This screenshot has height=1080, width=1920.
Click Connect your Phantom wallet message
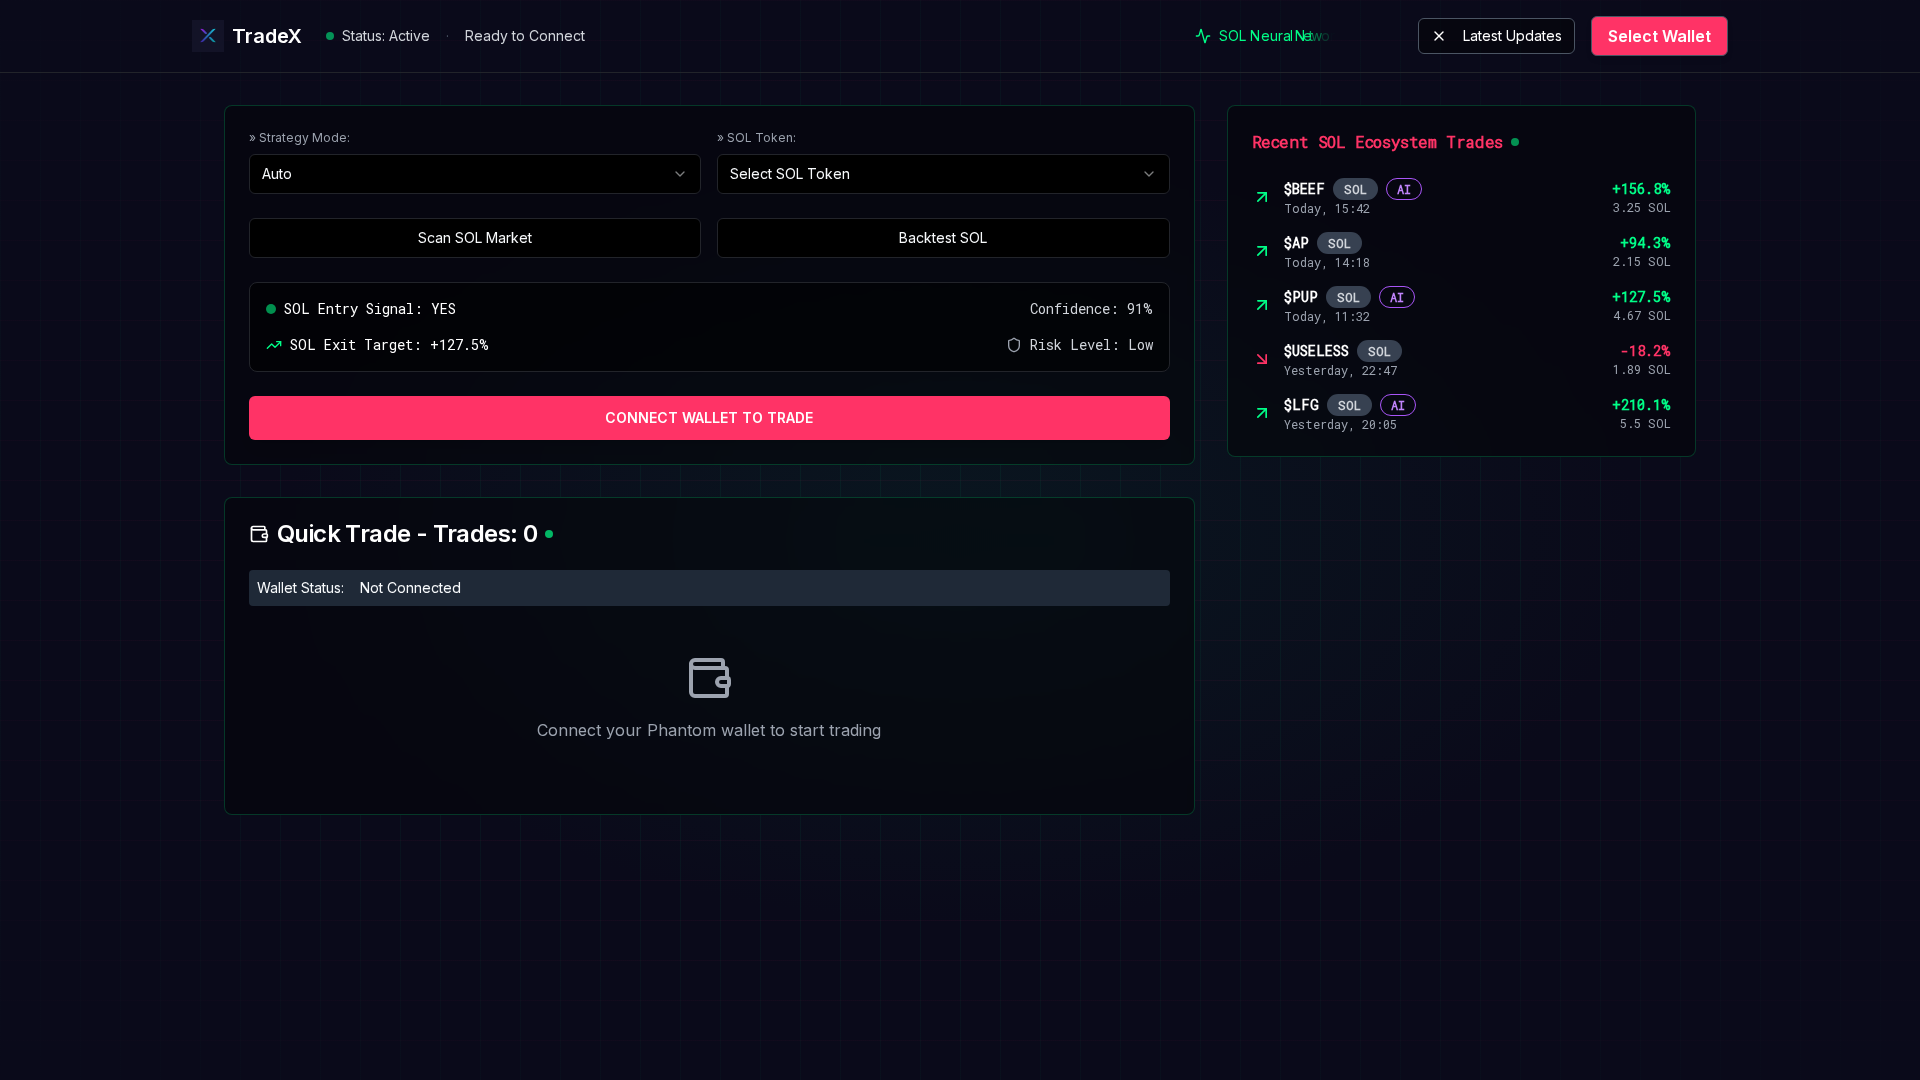tap(709, 730)
